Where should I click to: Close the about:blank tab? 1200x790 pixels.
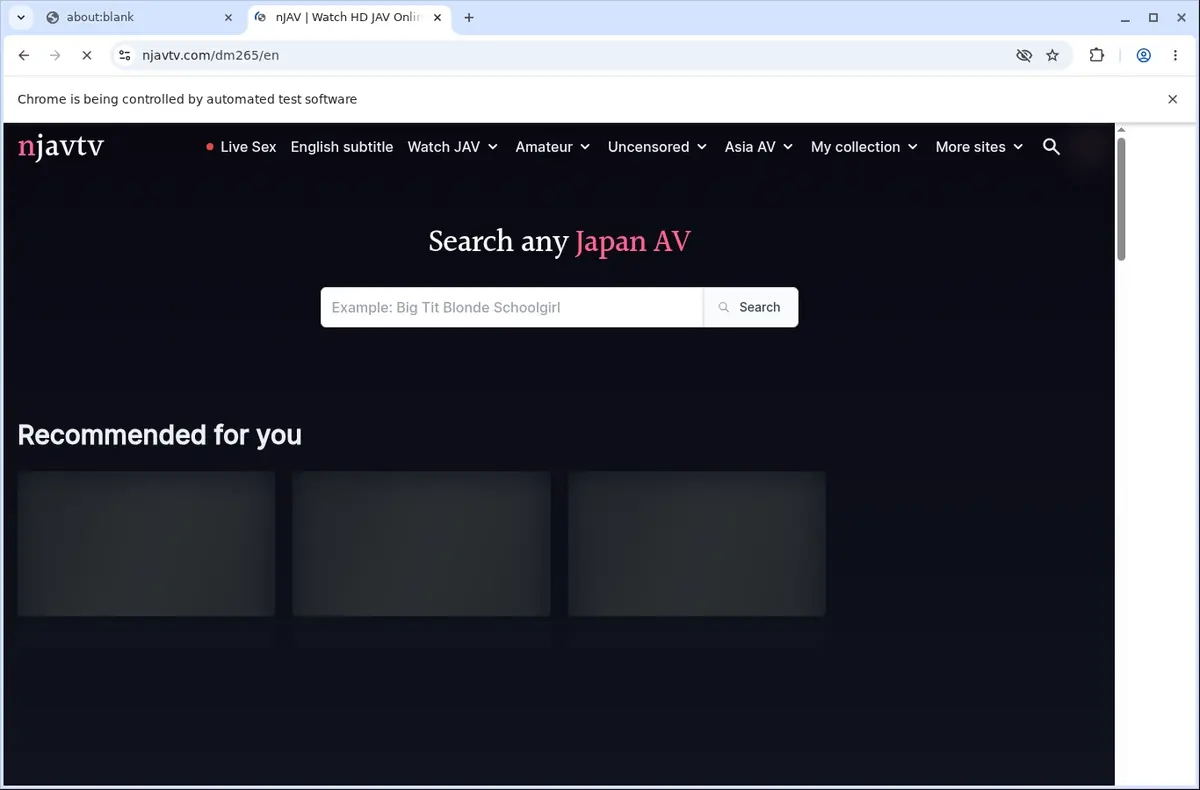pyautogui.click(x=228, y=17)
